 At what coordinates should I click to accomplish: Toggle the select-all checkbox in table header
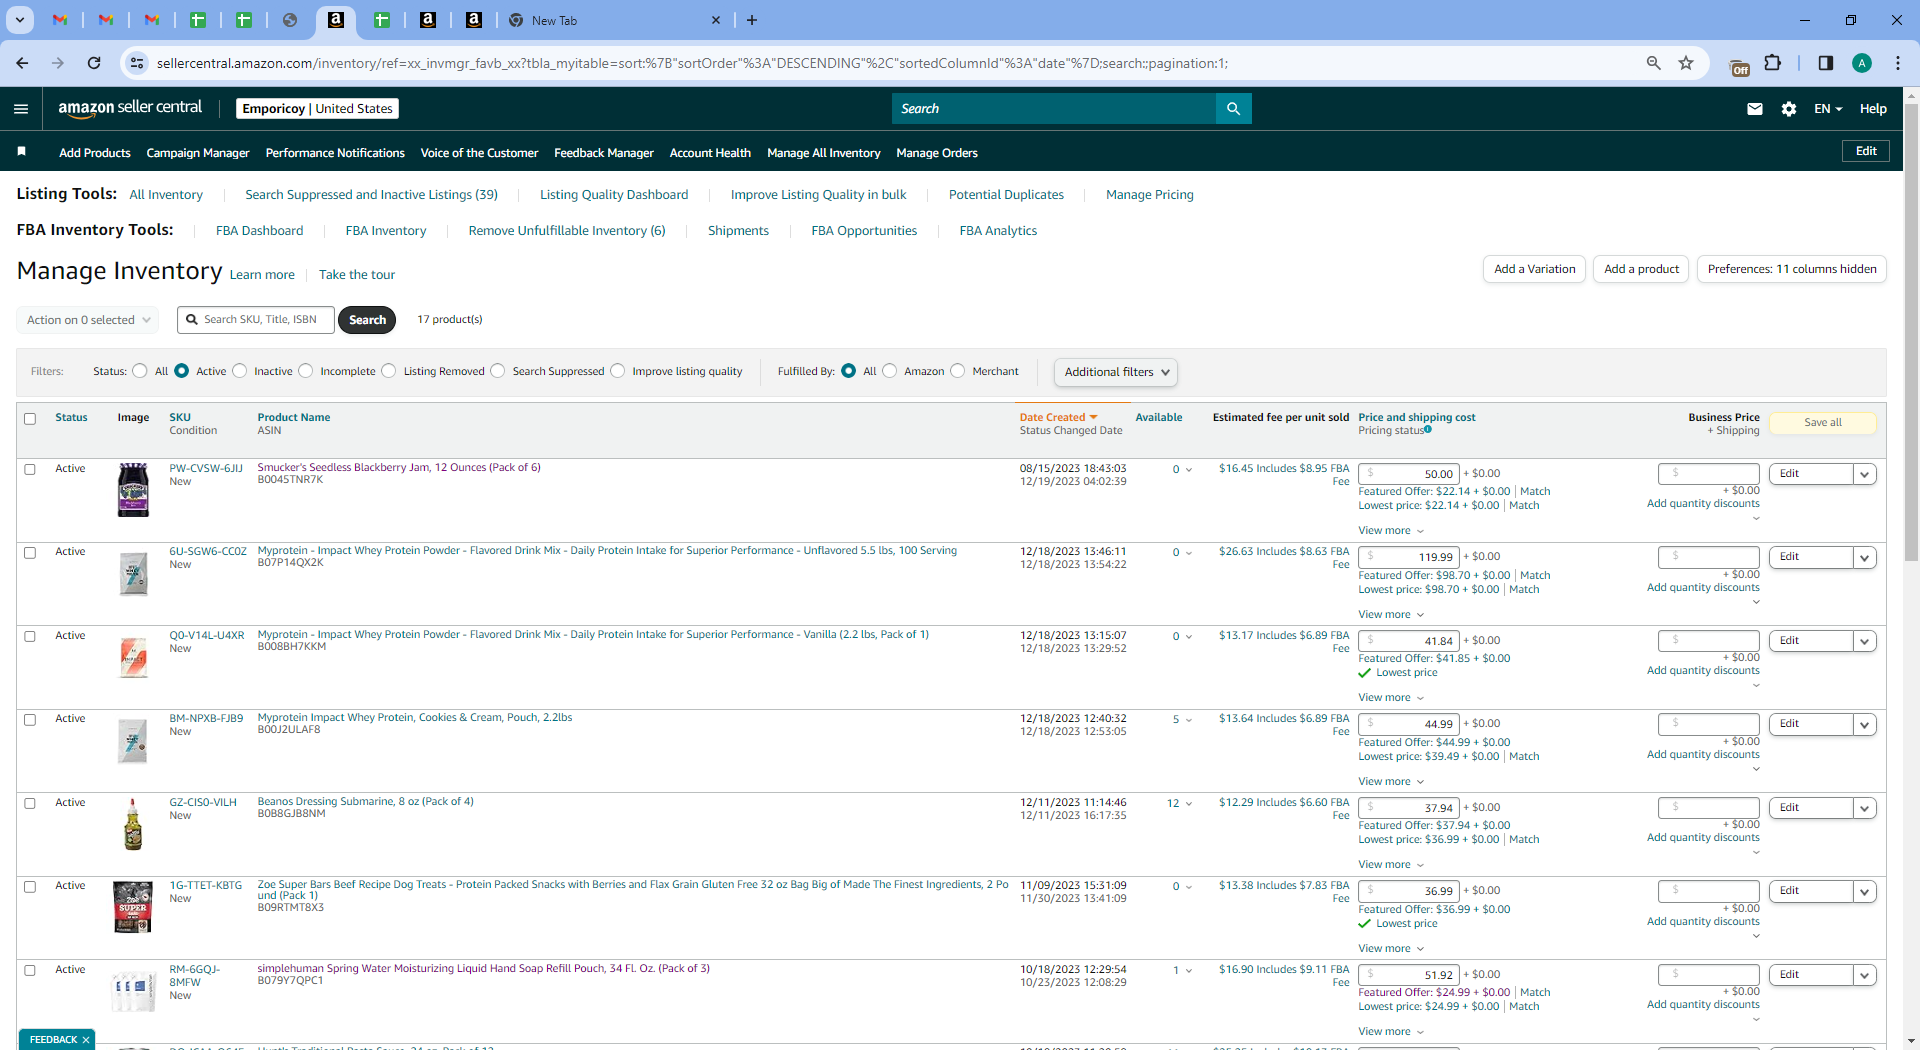tap(30, 419)
